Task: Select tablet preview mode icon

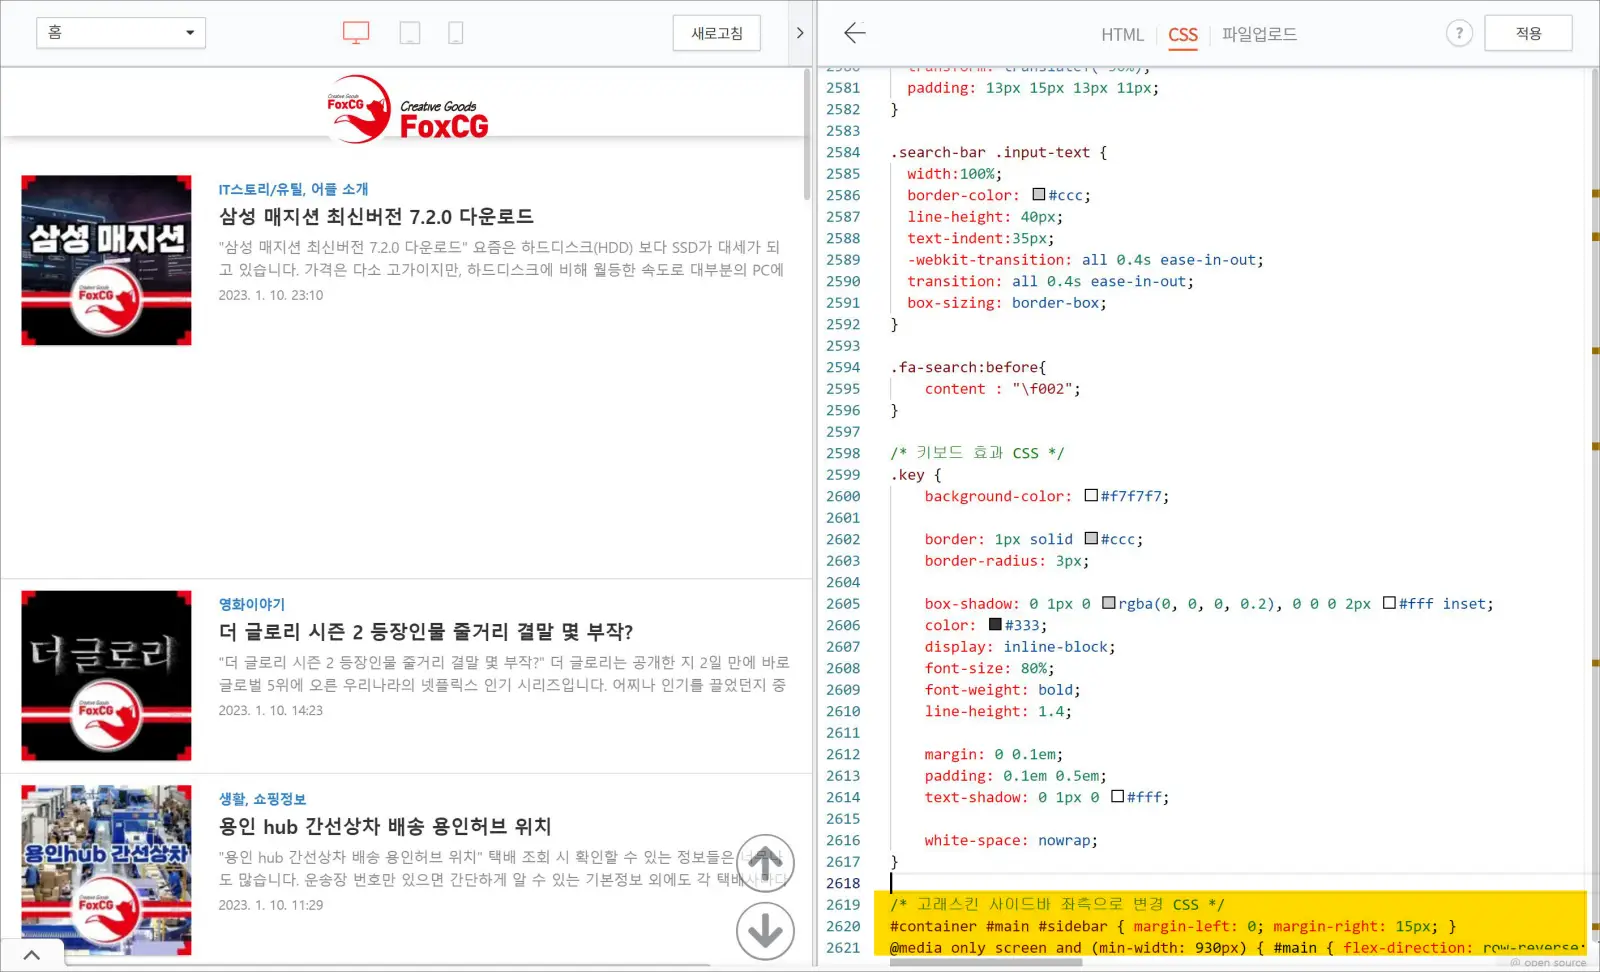Action: [x=409, y=33]
